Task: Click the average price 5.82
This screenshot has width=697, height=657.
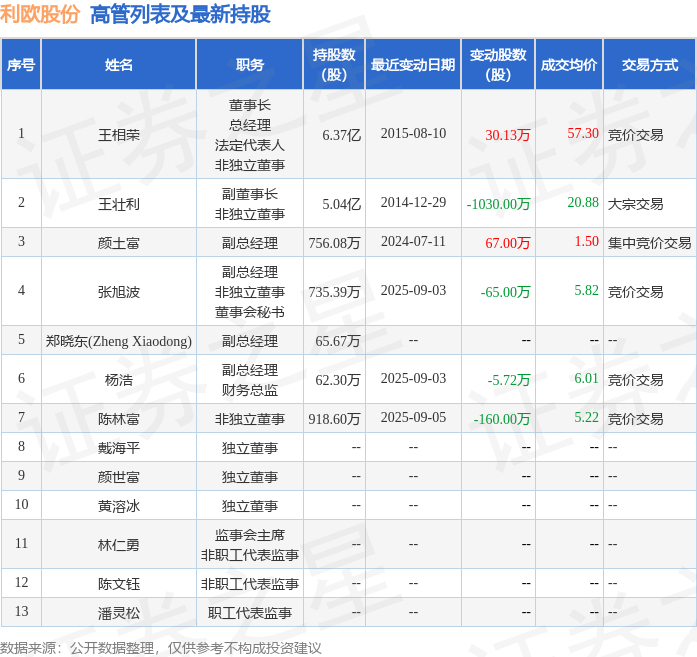Action: point(586,290)
